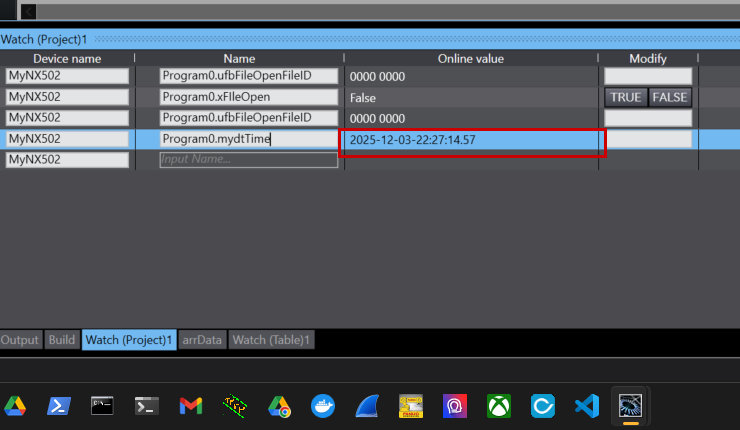Set xFileOpen to TRUE
Viewport: 740px width, 430px height.
(x=626, y=97)
